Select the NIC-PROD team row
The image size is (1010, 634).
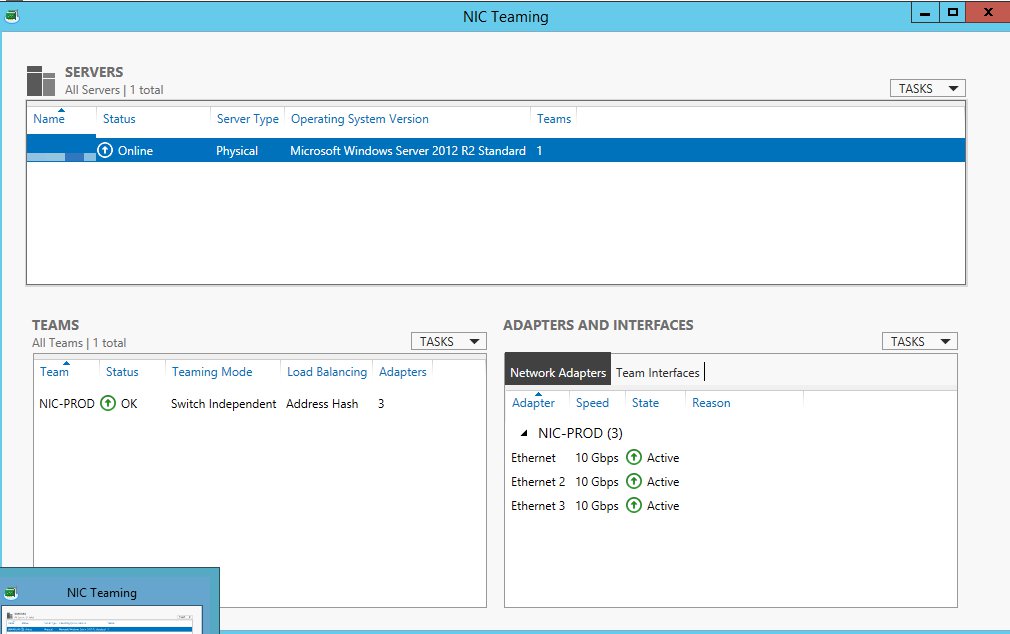pyautogui.click(x=260, y=403)
